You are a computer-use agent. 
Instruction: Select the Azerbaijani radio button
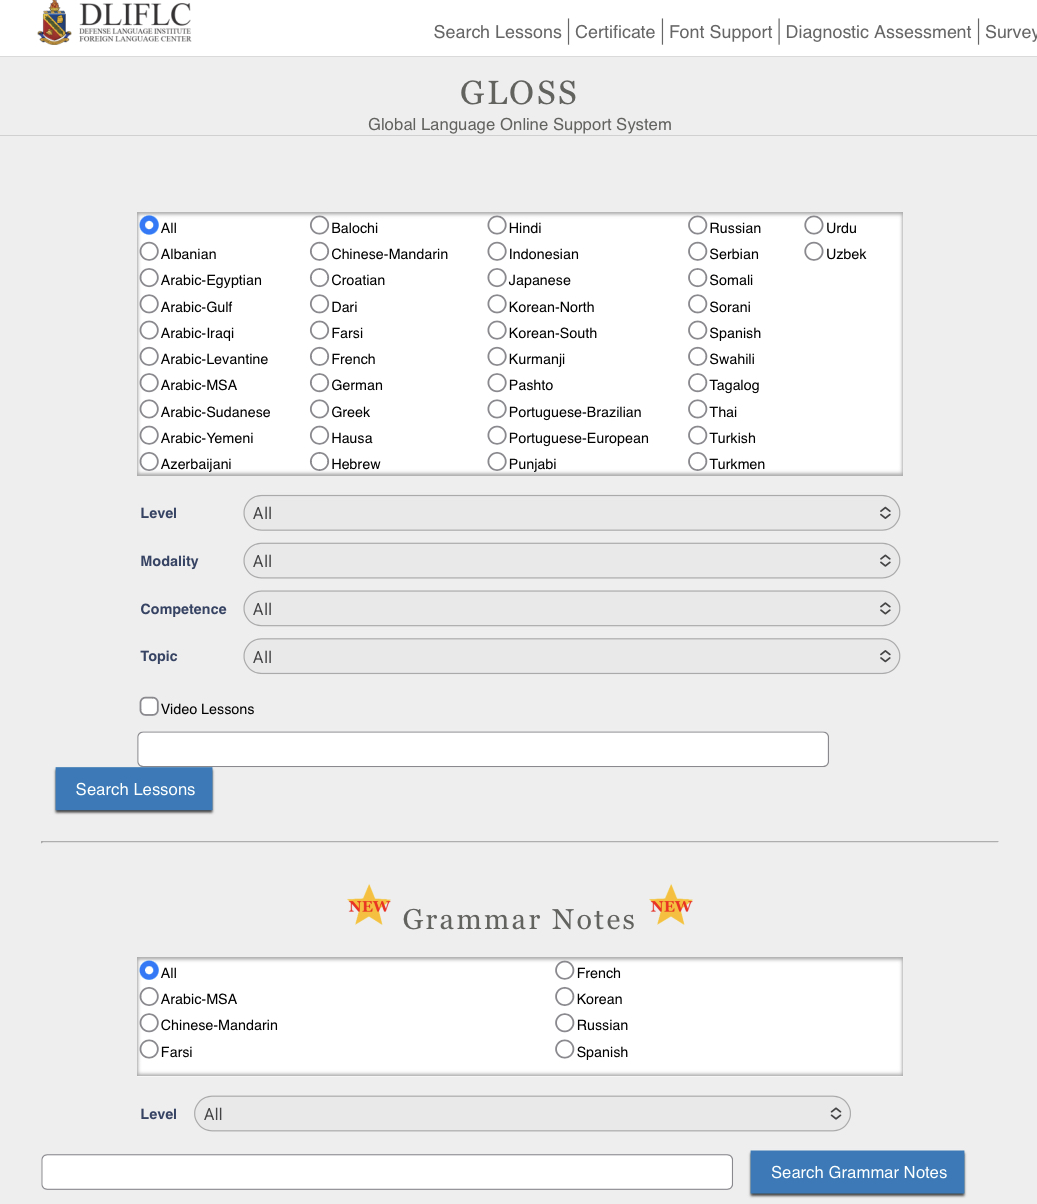point(149,462)
